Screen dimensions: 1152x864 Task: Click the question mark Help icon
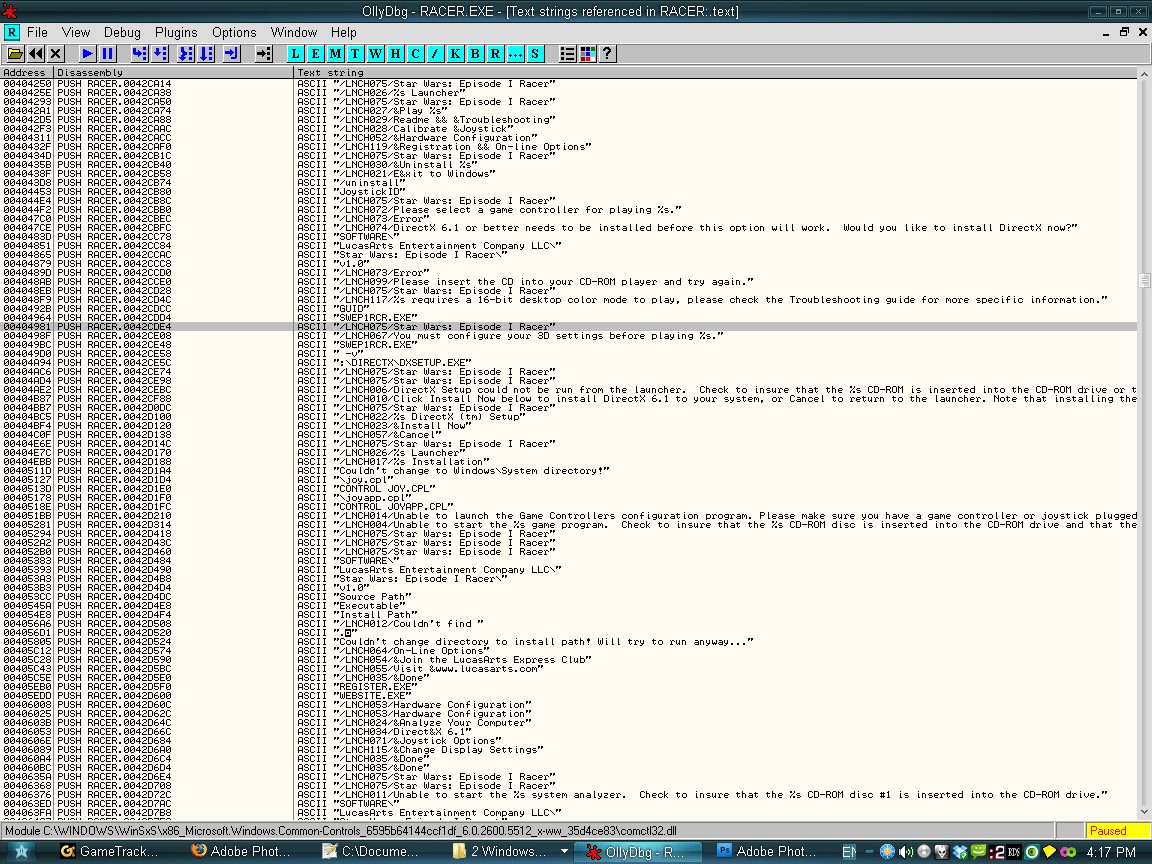point(607,54)
